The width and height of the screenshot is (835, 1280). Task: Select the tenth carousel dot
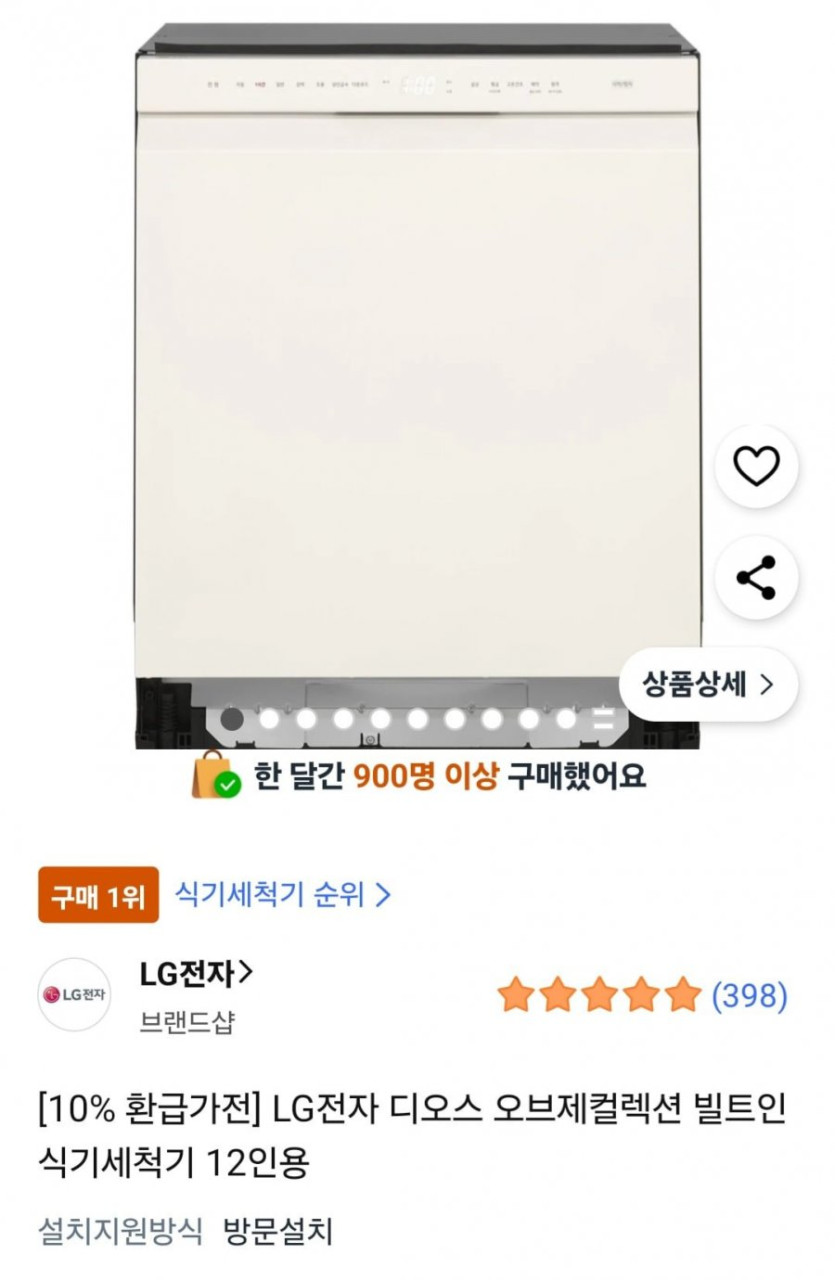(x=566, y=718)
